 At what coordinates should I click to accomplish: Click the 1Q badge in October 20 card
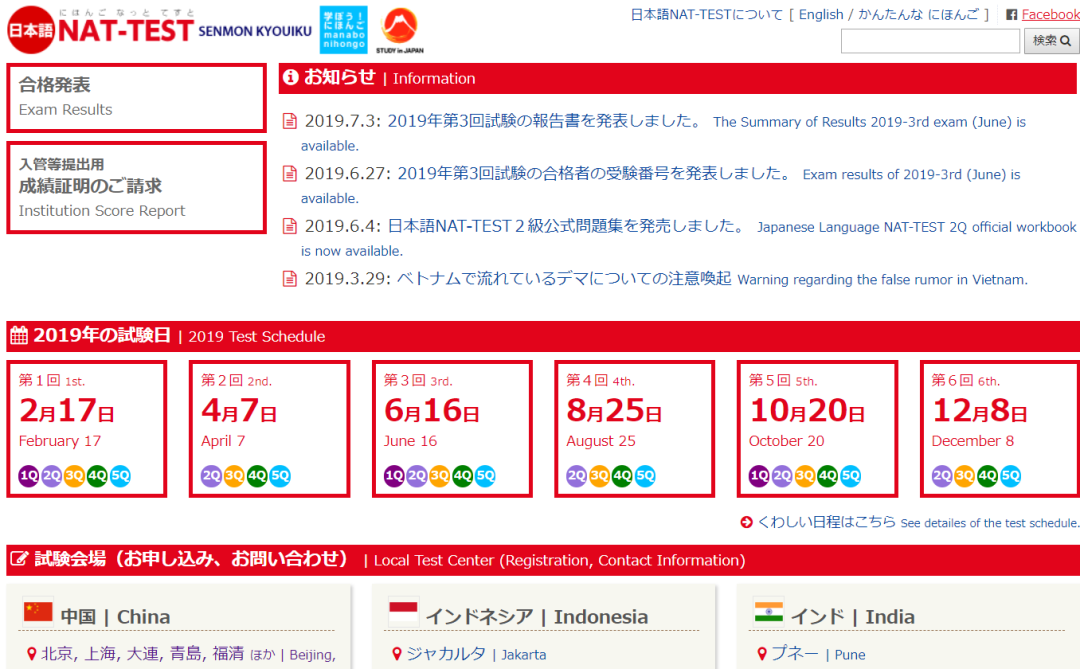click(x=759, y=475)
